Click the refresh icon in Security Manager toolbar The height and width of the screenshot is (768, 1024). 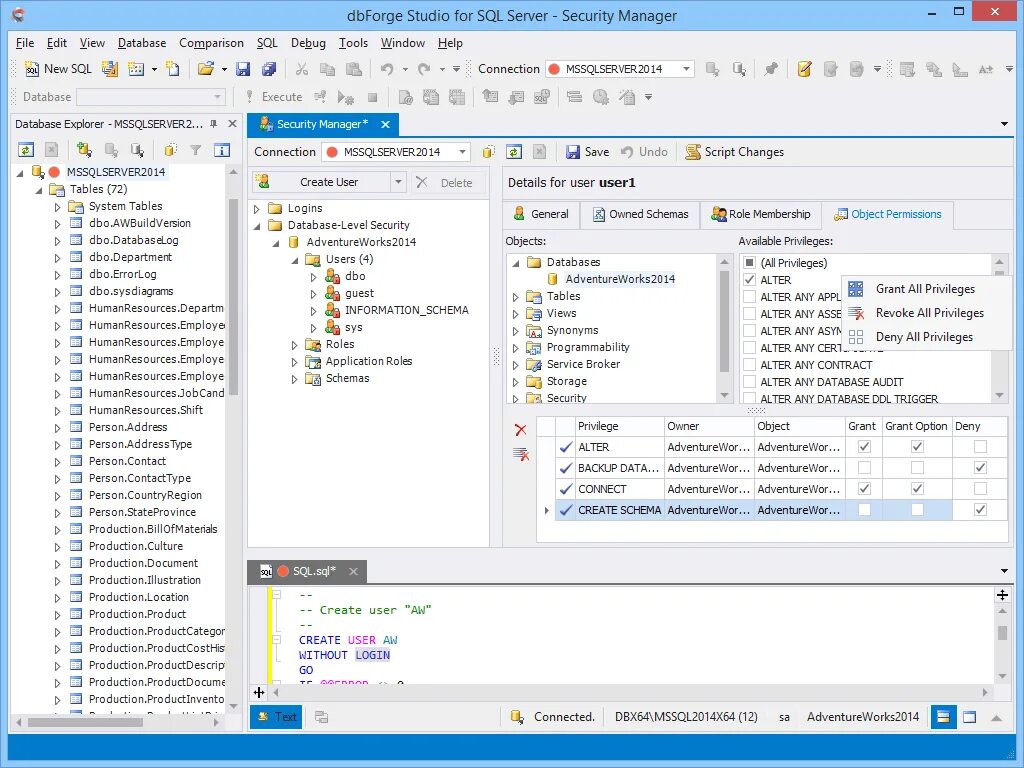click(514, 152)
